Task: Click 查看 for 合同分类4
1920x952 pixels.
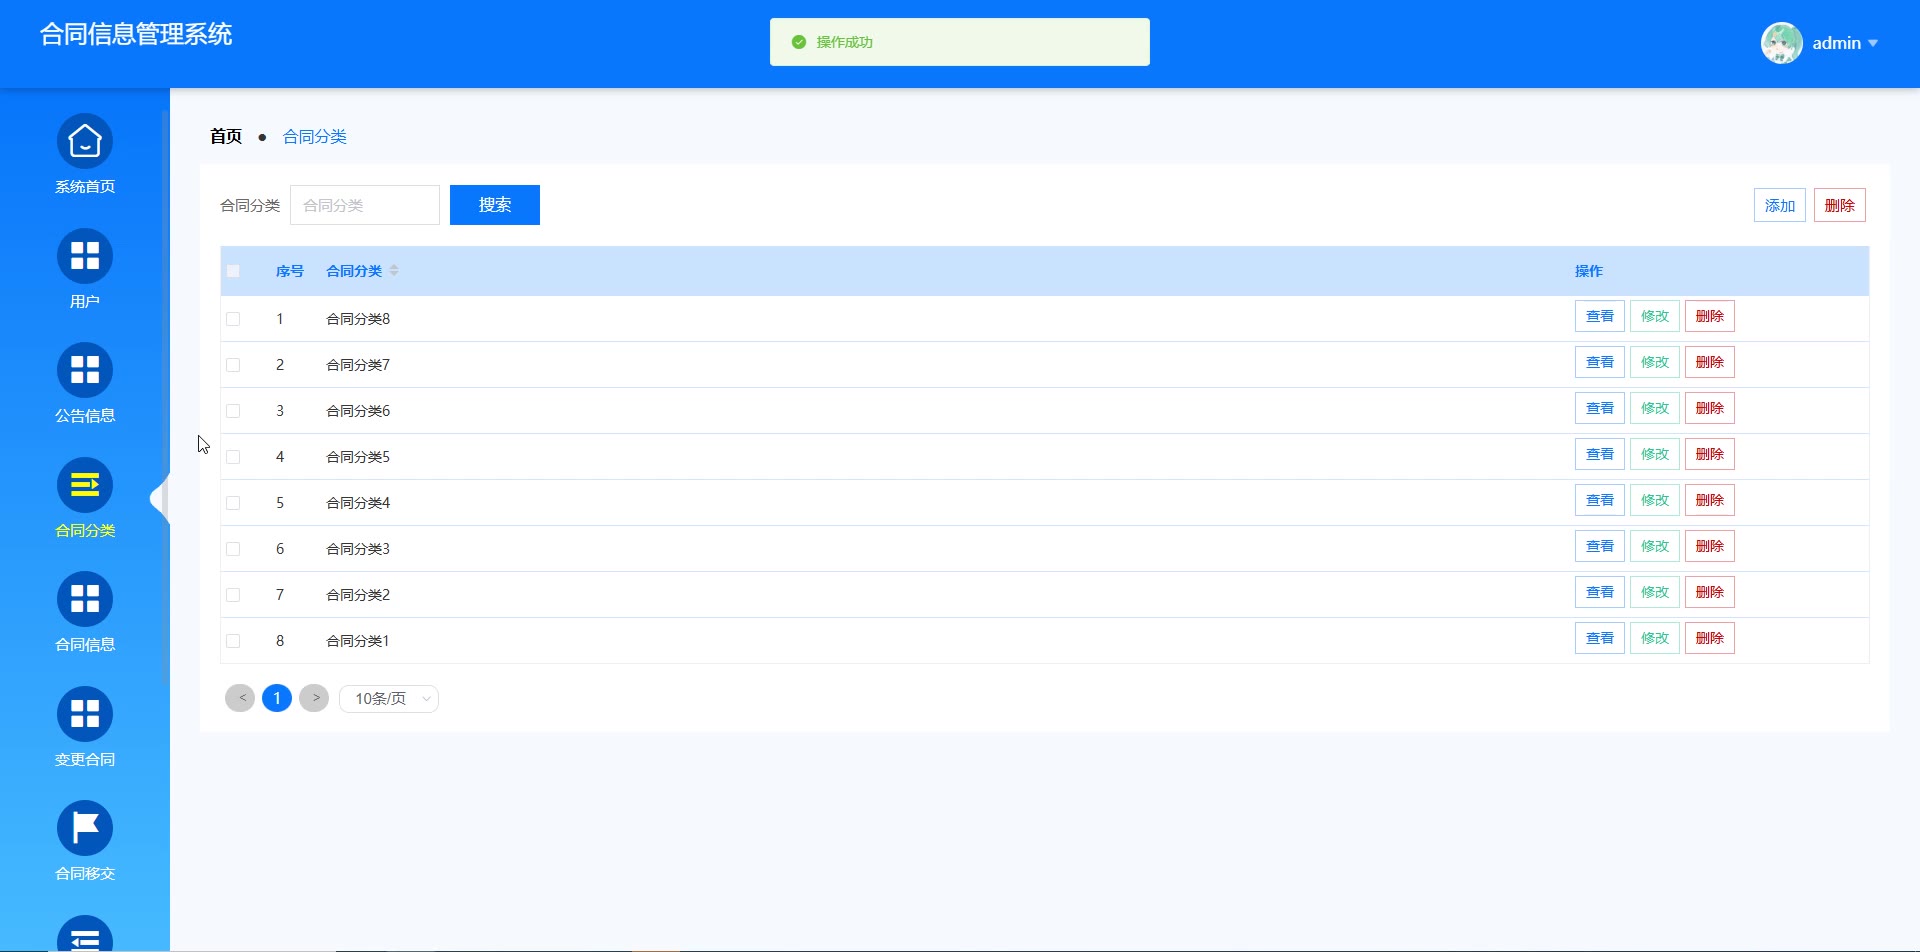Action: (x=1600, y=500)
